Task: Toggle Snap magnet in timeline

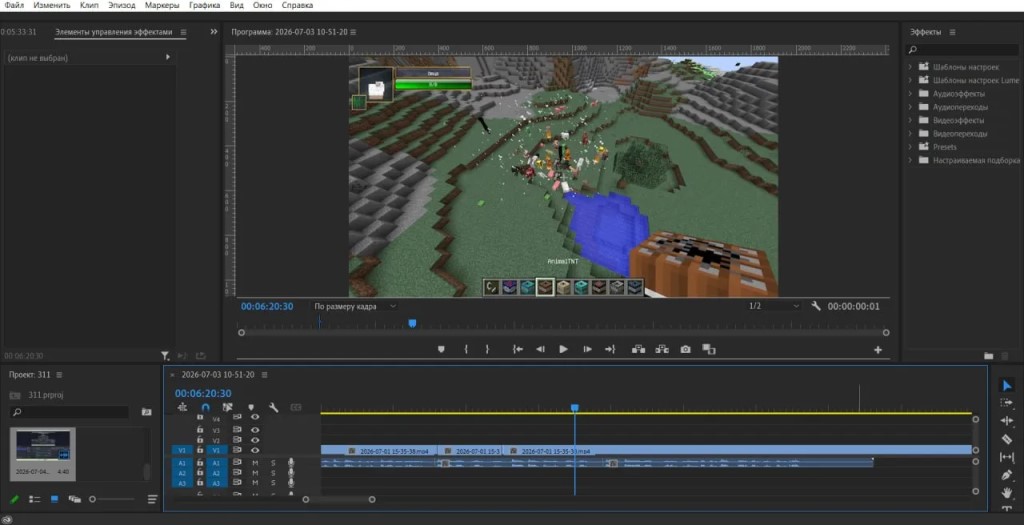Action: point(205,407)
